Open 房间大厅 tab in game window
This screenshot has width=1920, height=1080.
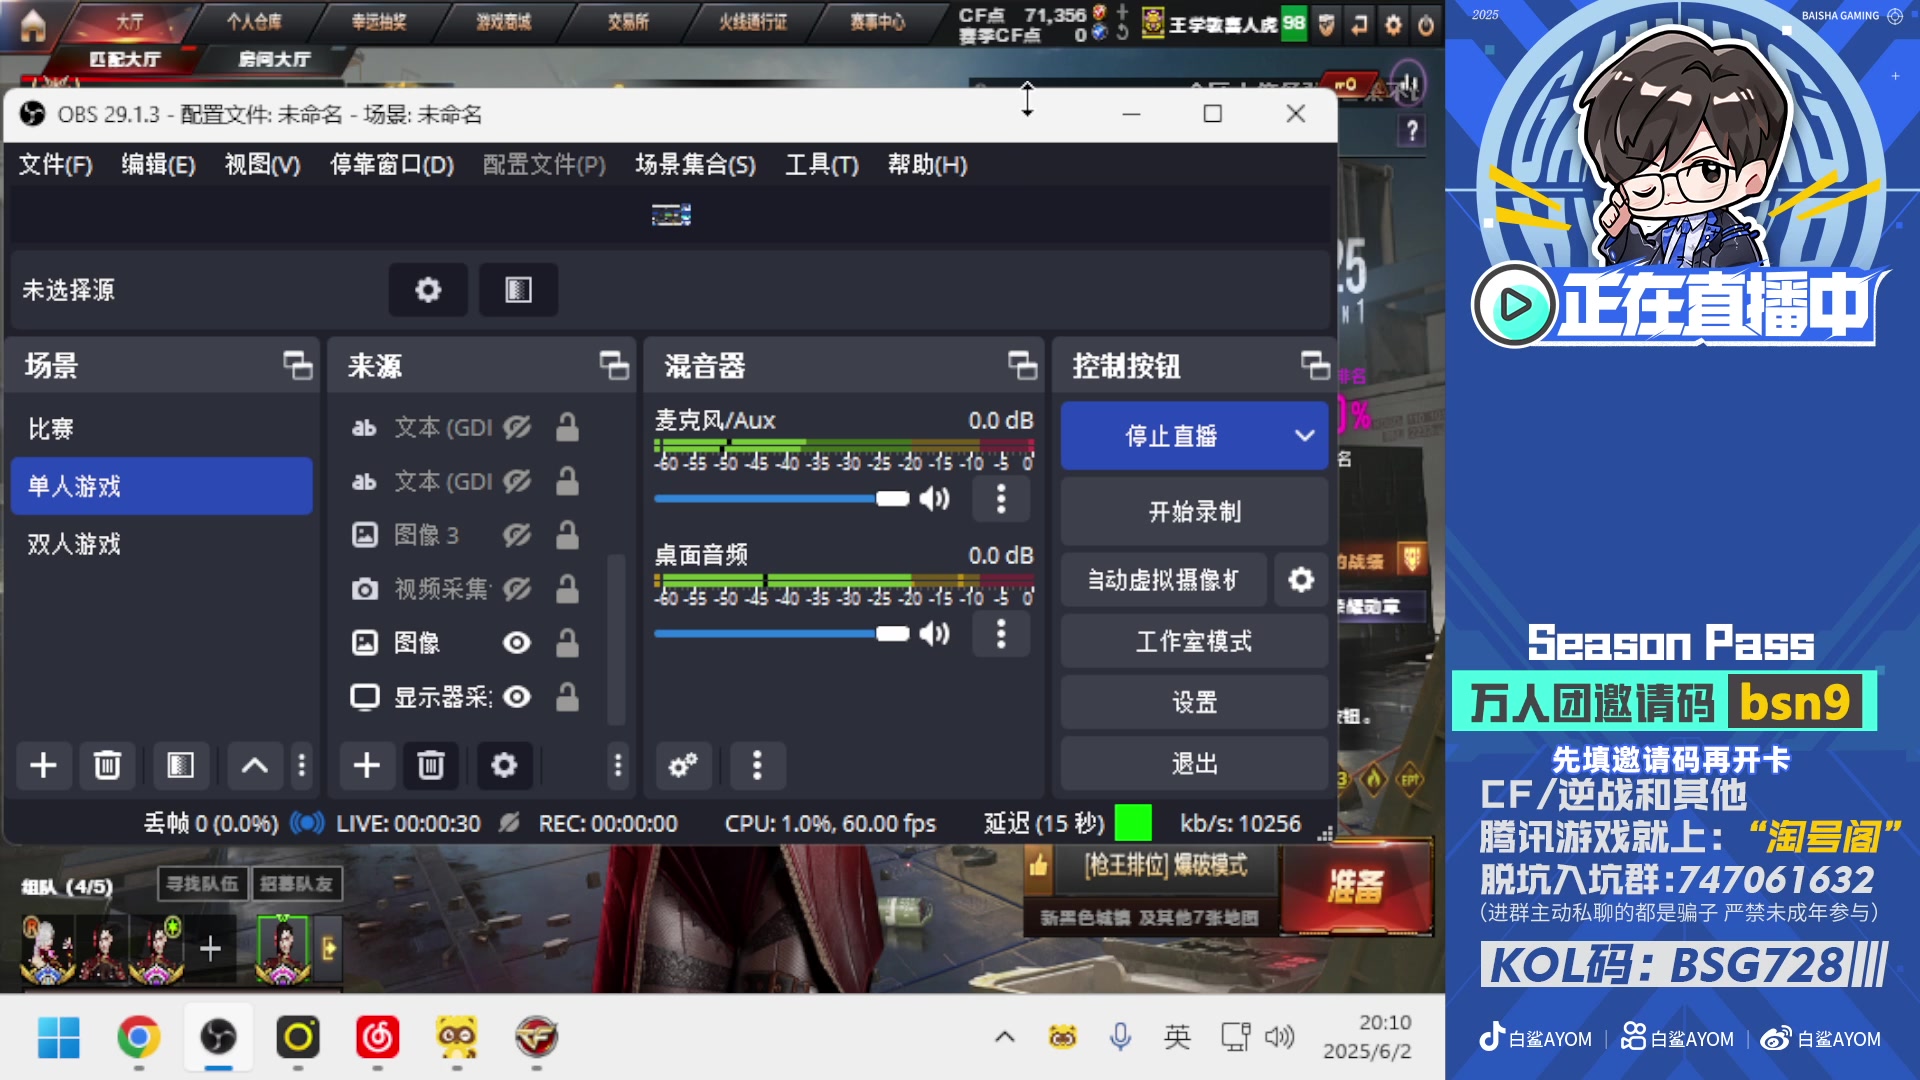[274, 59]
